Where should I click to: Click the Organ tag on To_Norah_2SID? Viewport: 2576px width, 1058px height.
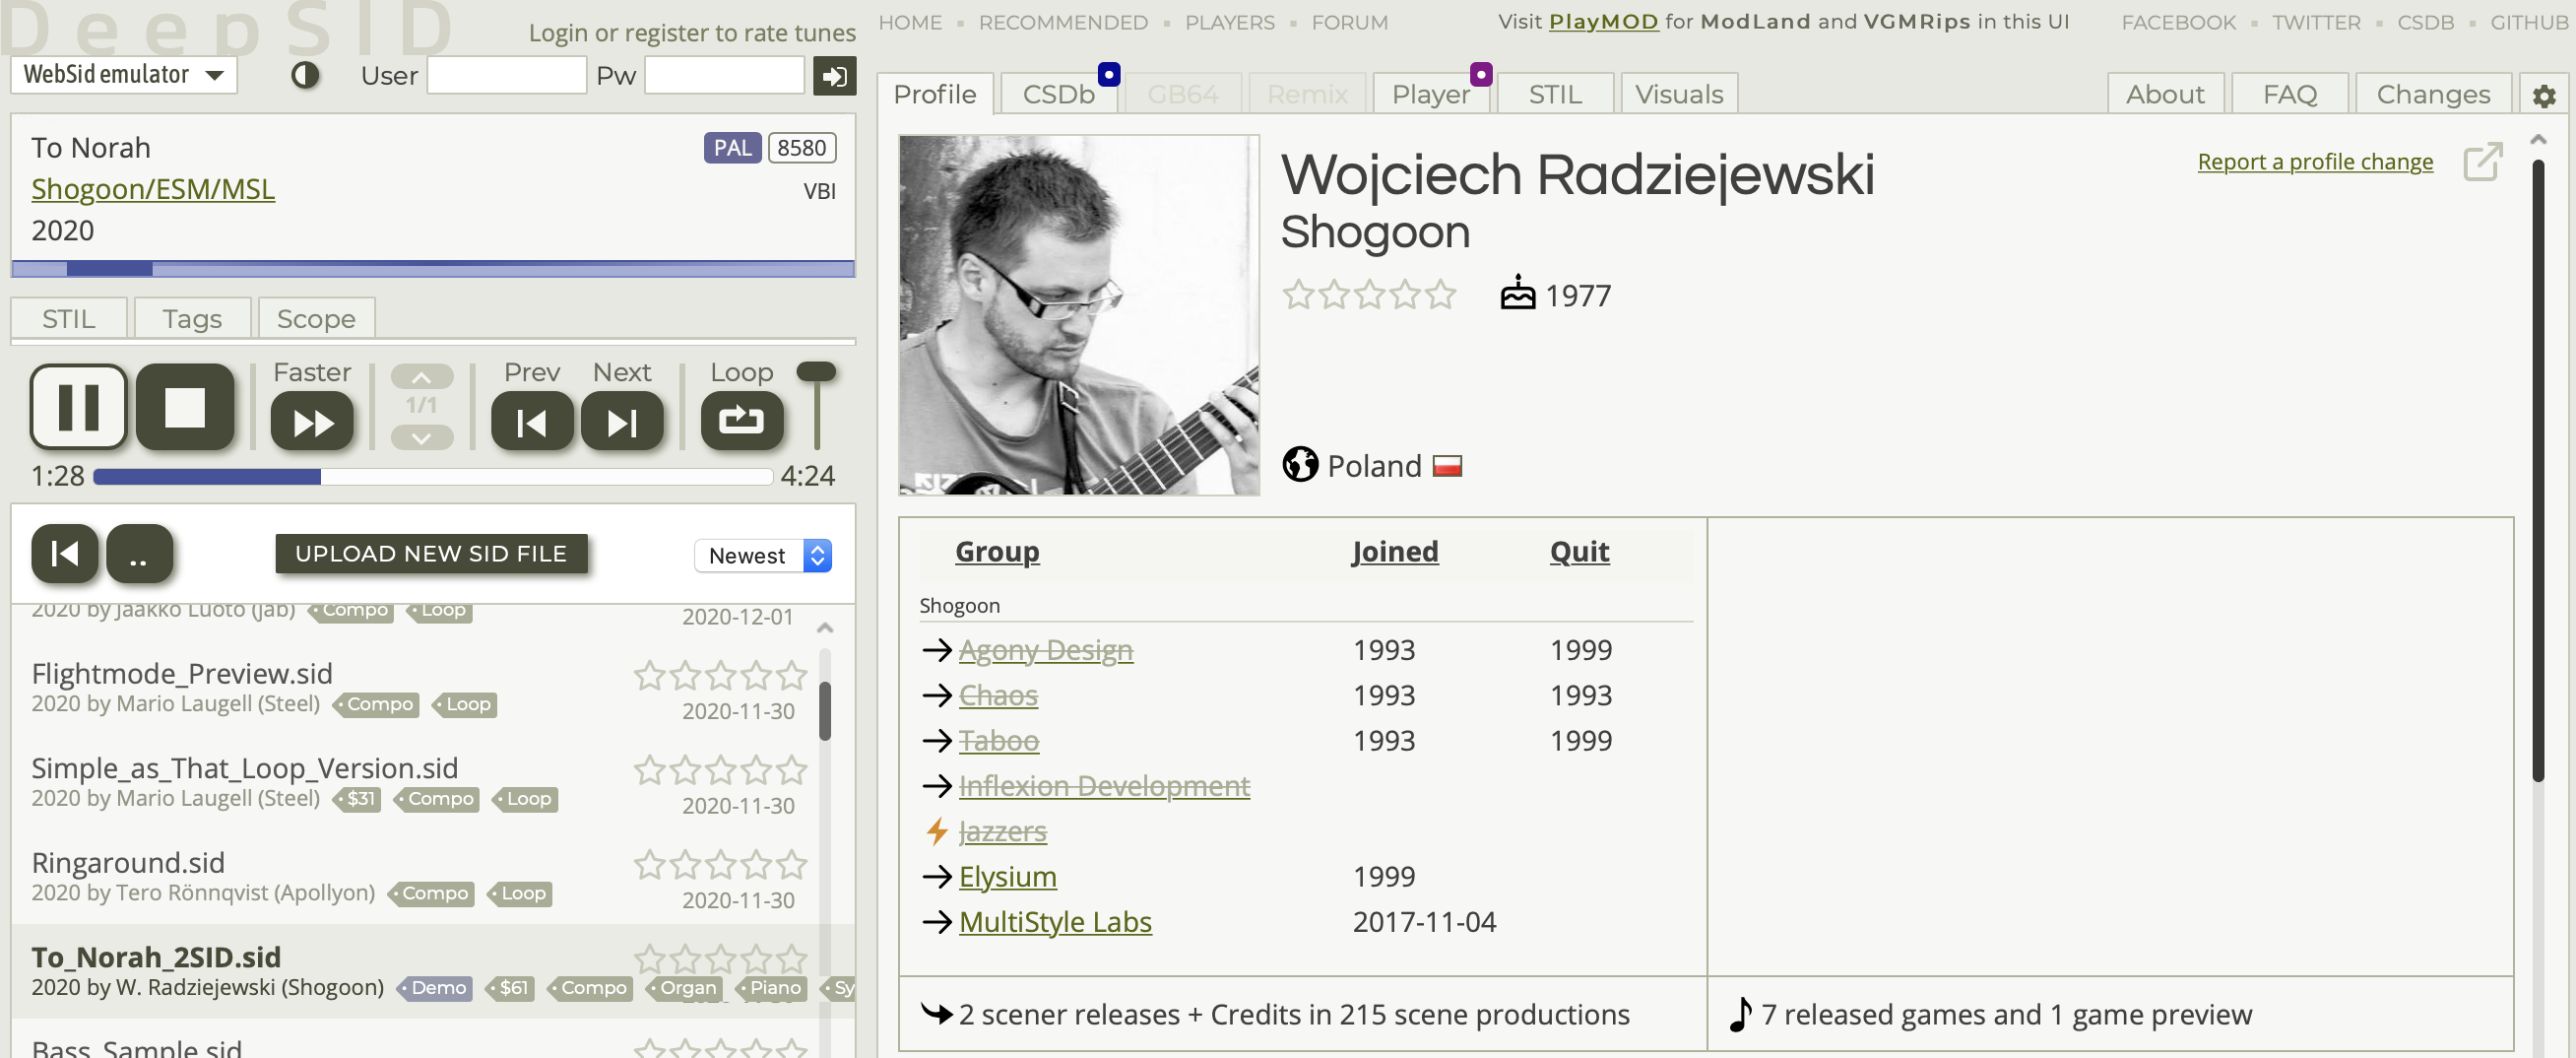(x=685, y=988)
